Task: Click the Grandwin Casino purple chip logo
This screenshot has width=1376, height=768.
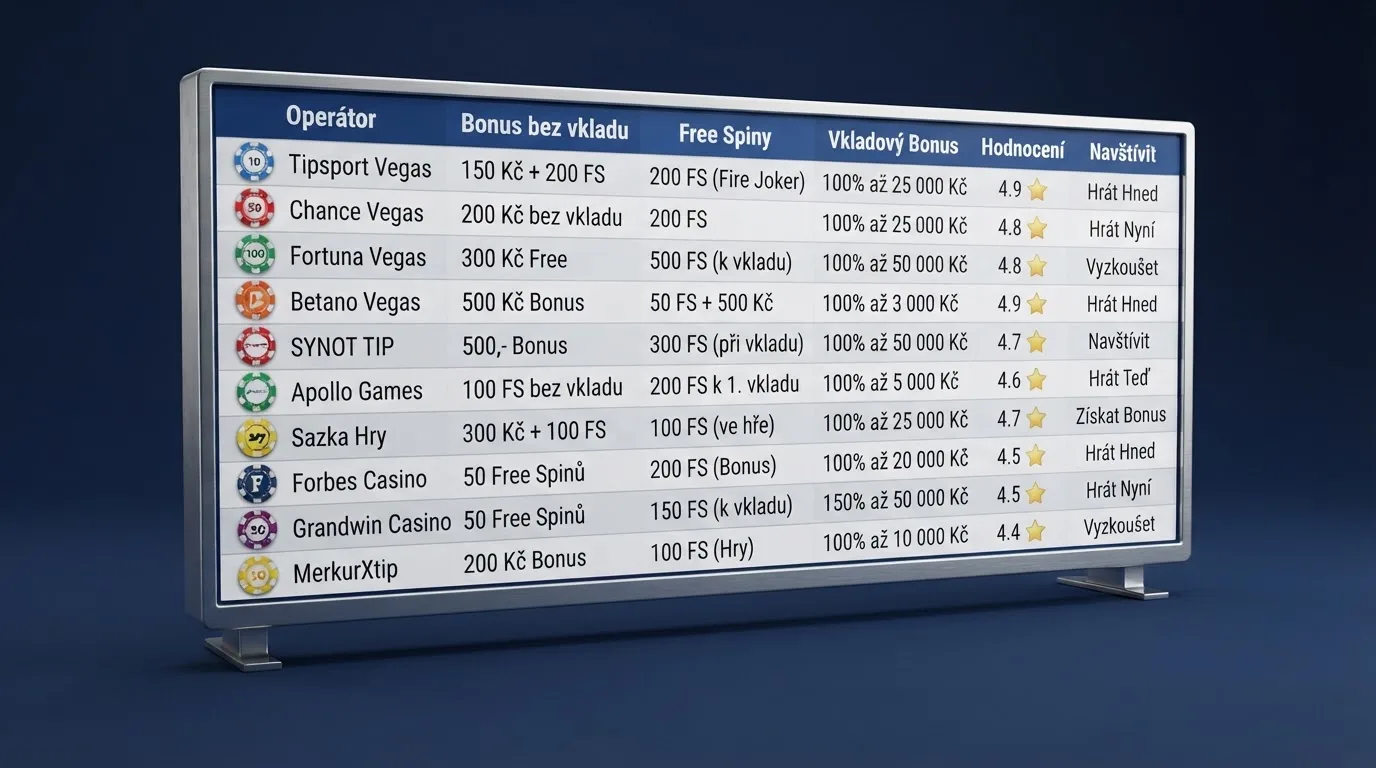Action: 257,529
